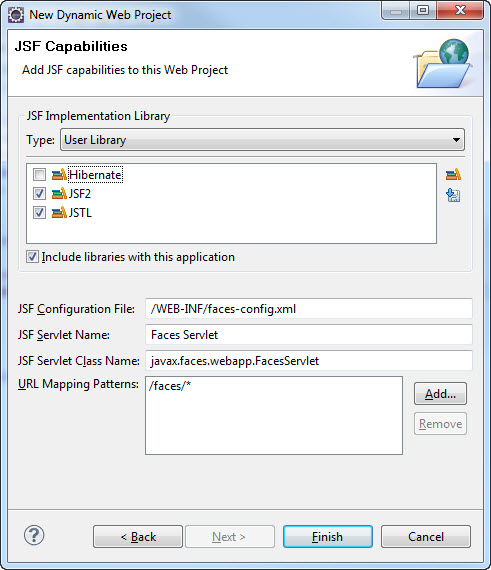The height and width of the screenshot is (570, 491).
Task: Click the Eclipse icon in title bar
Action: point(16,15)
